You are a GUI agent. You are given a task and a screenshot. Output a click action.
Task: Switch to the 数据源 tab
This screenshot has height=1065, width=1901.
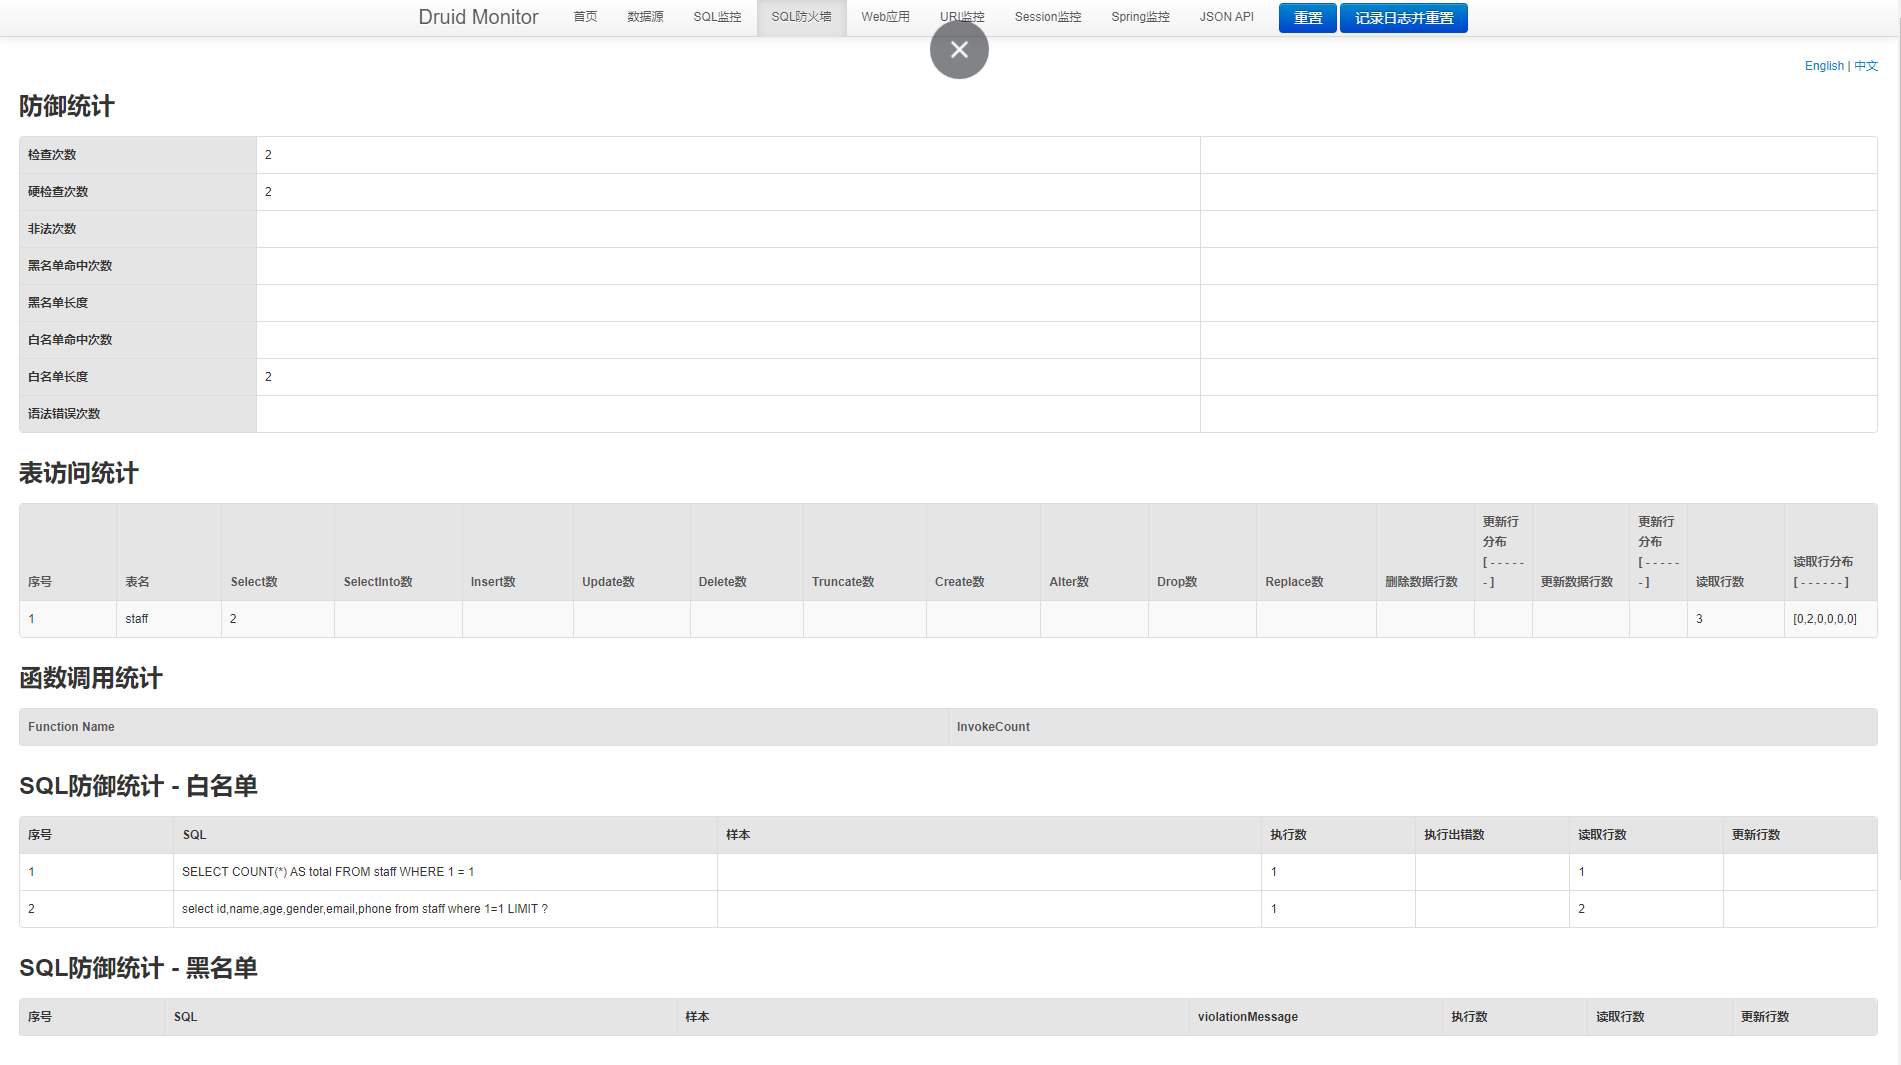[x=645, y=17]
